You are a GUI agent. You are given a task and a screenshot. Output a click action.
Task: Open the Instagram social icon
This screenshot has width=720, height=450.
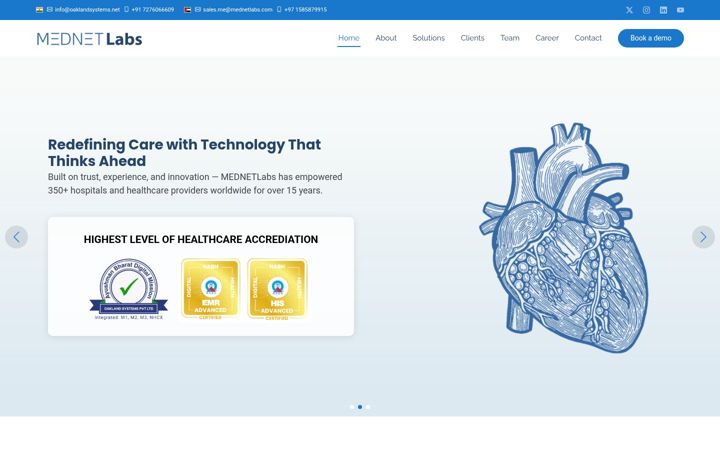click(646, 10)
